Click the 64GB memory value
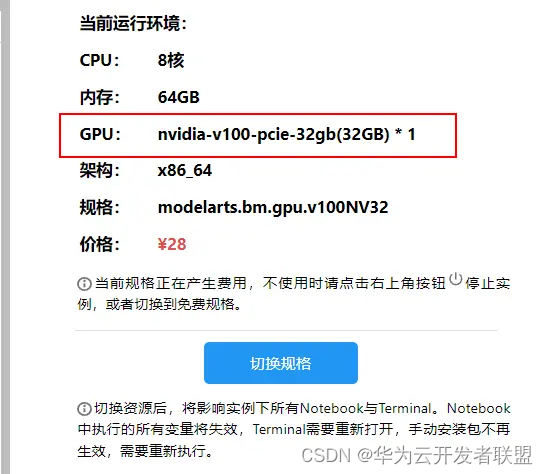Viewport: 548px width, 474px height. [179, 97]
